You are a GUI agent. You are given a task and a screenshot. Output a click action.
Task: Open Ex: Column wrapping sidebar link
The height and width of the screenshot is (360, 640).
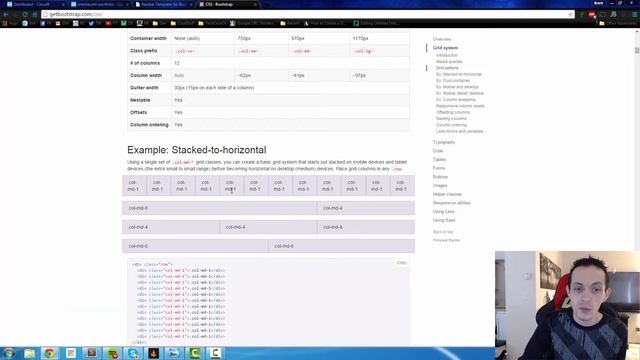(456, 100)
